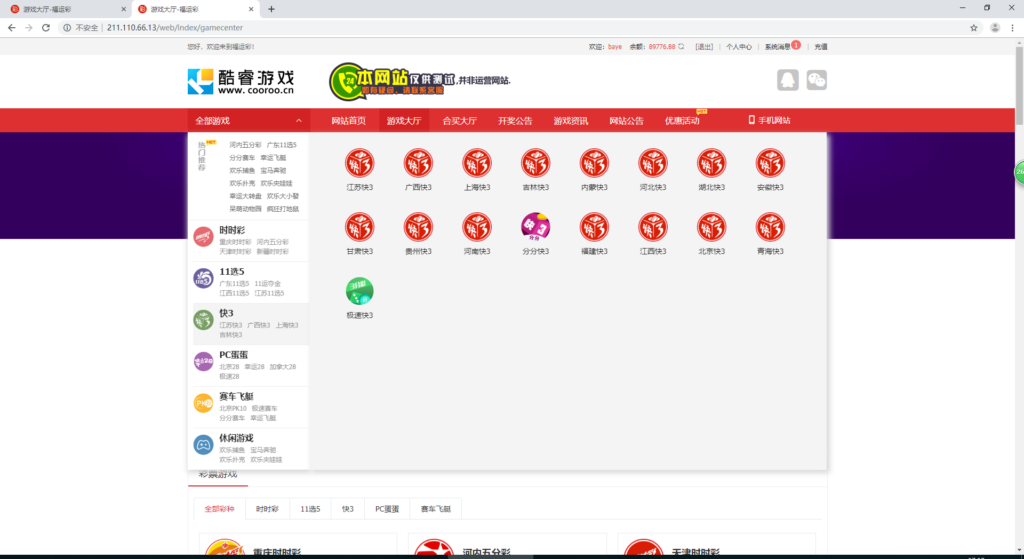The height and width of the screenshot is (559, 1024).
Task: Bookmark this page with the star icon
Action: [x=973, y=27]
